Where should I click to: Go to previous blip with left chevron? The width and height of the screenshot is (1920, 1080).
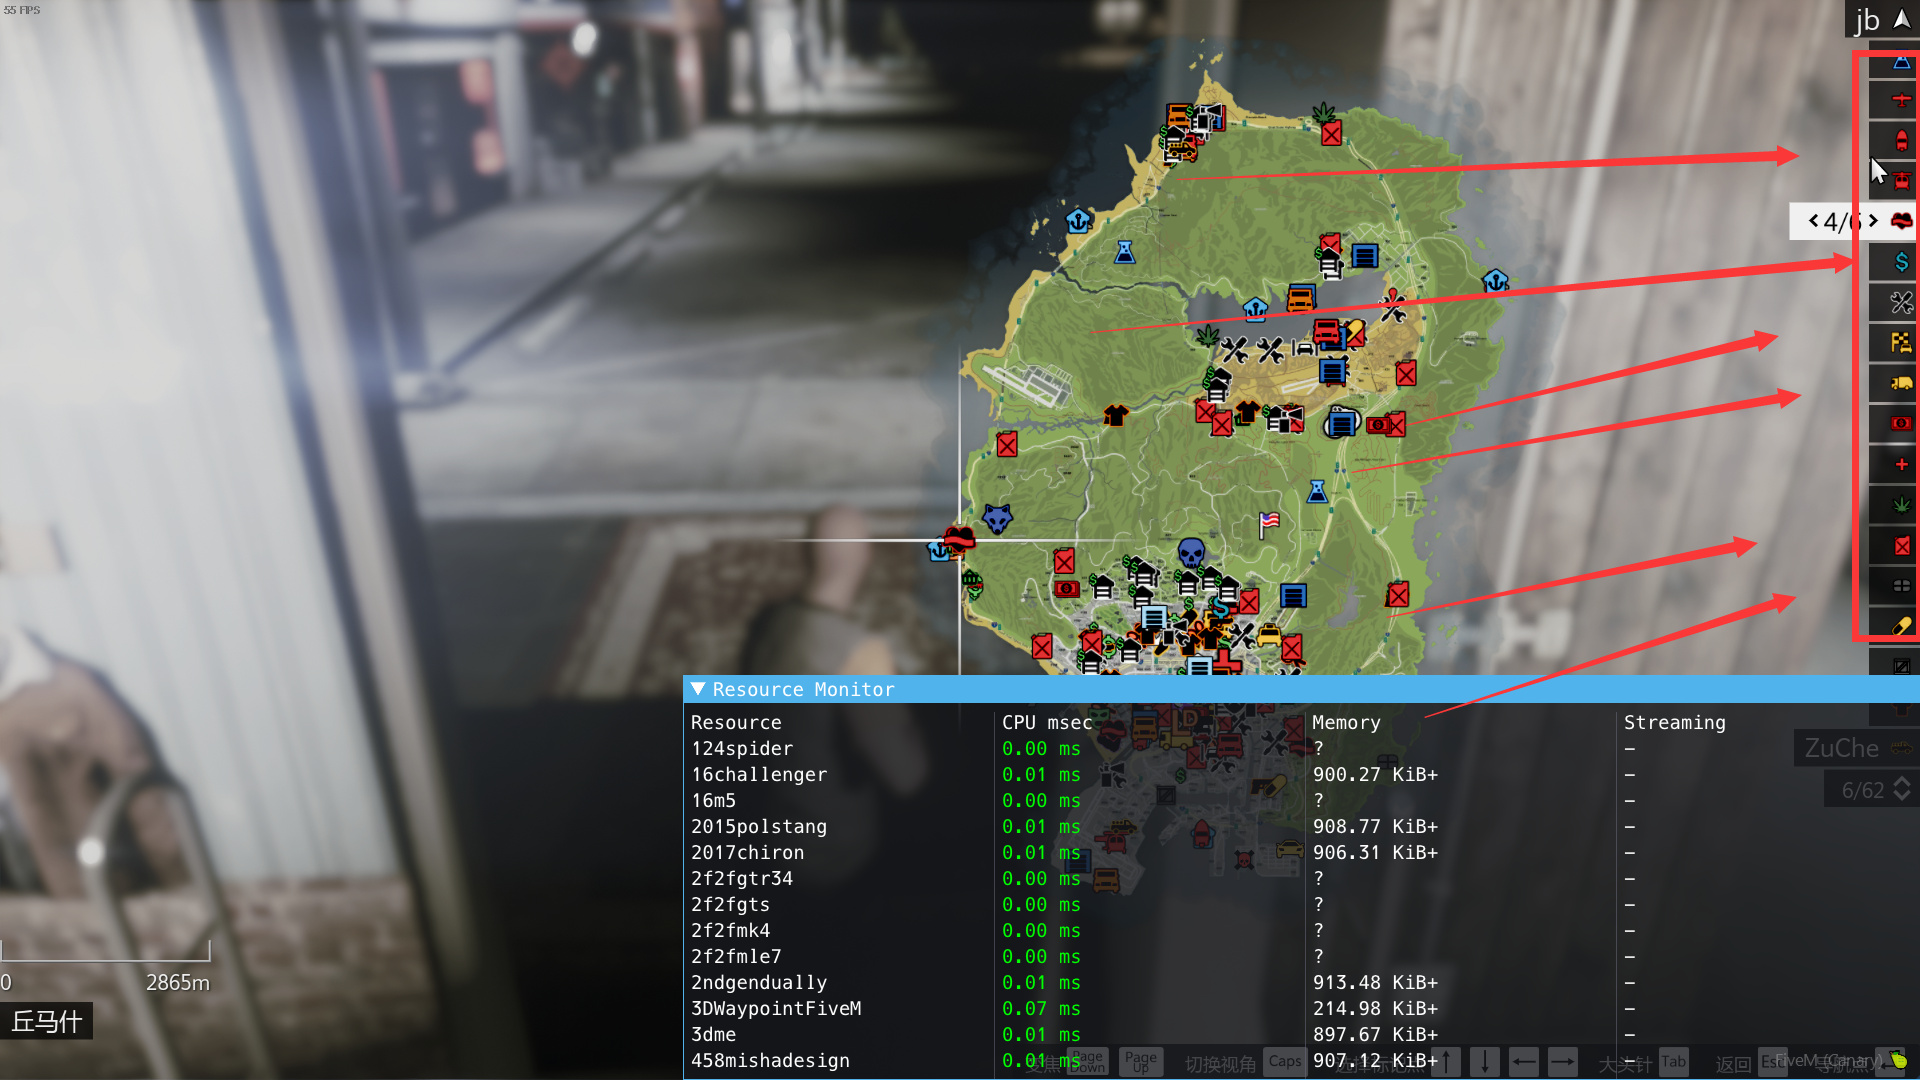tap(1814, 221)
